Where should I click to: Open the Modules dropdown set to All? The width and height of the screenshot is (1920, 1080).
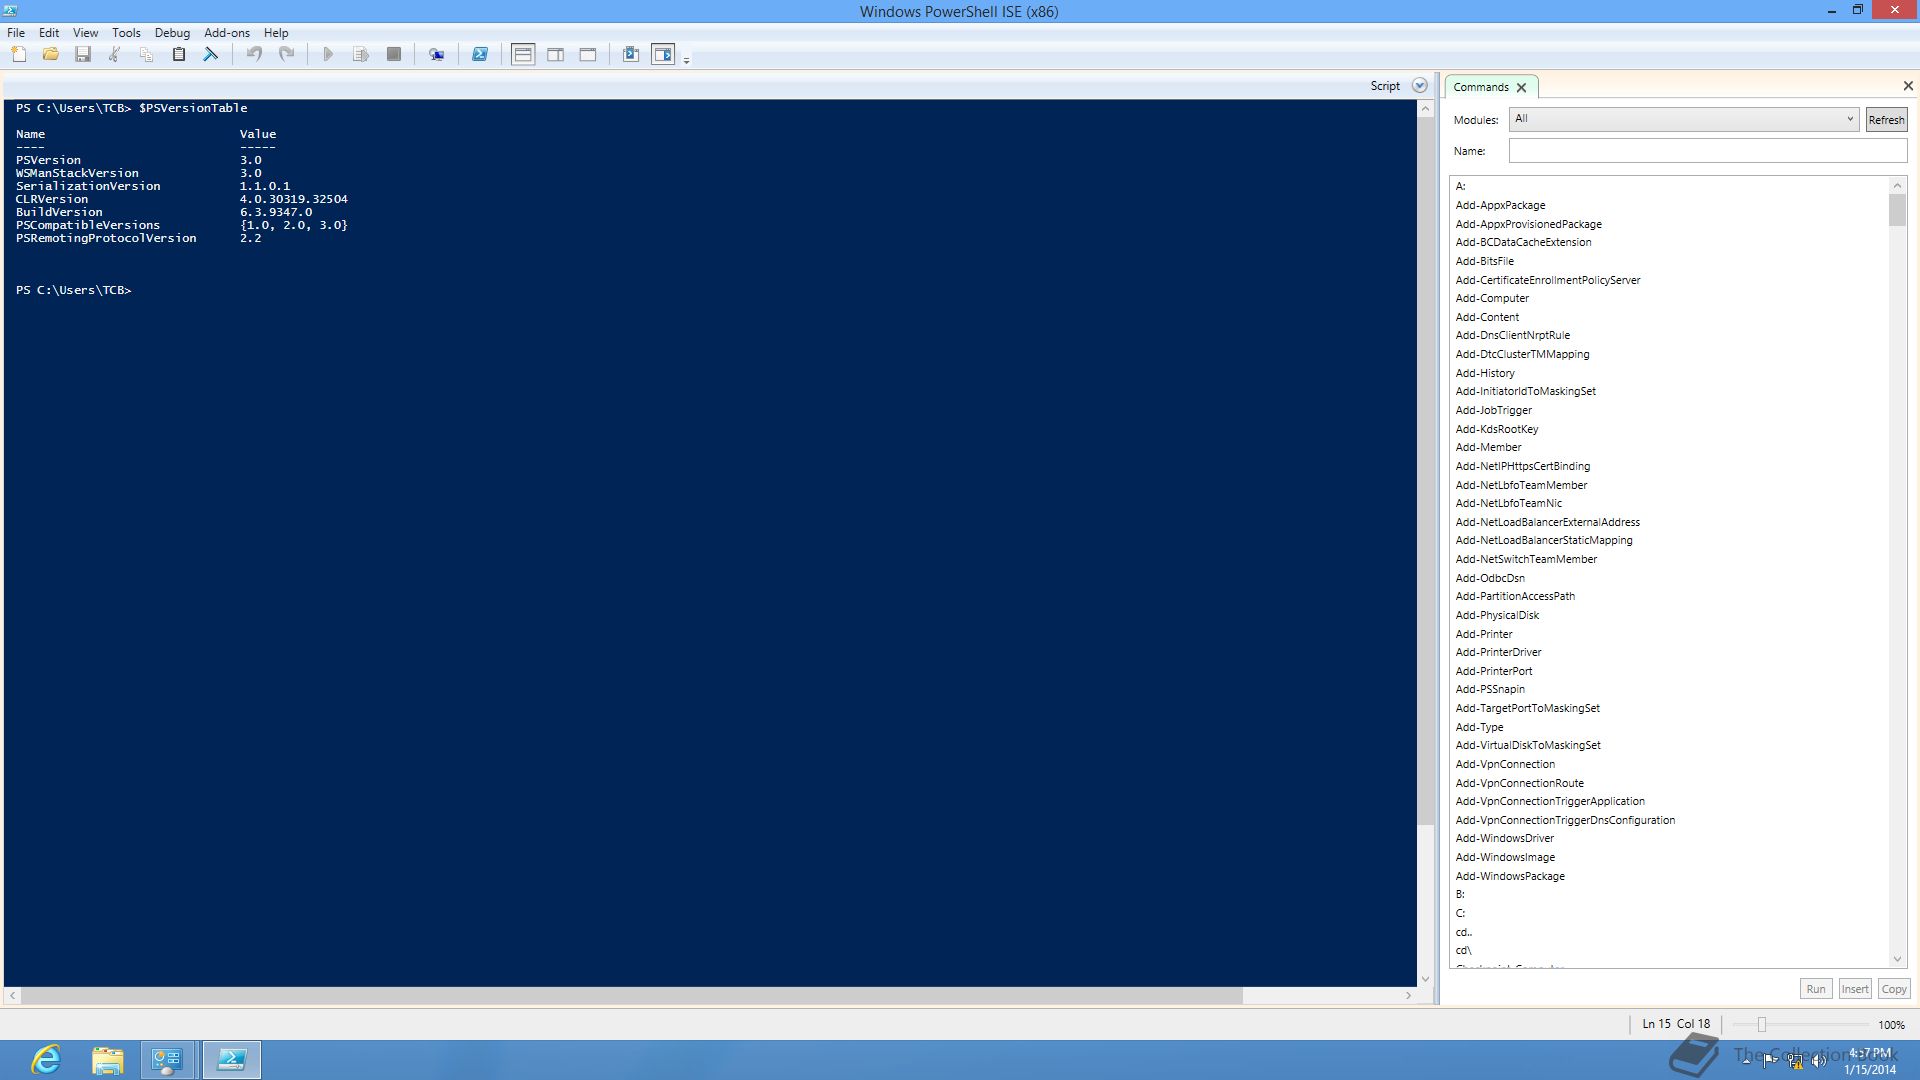pyautogui.click(x=1684, y=119)
